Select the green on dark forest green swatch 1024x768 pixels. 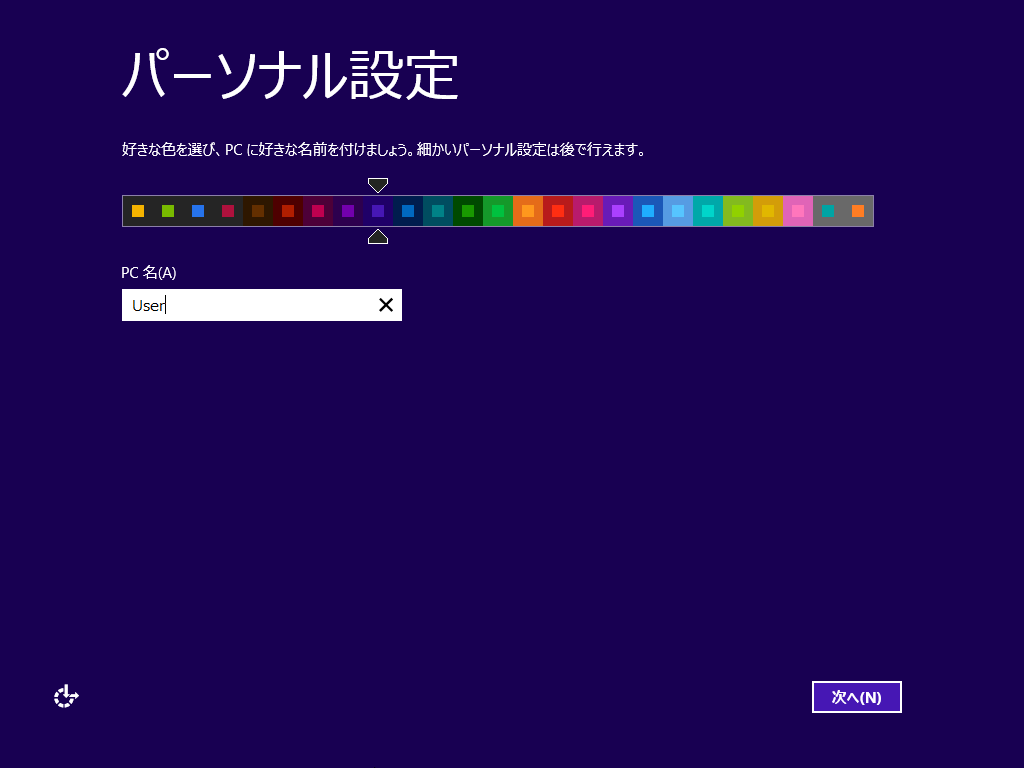[468, 211]
